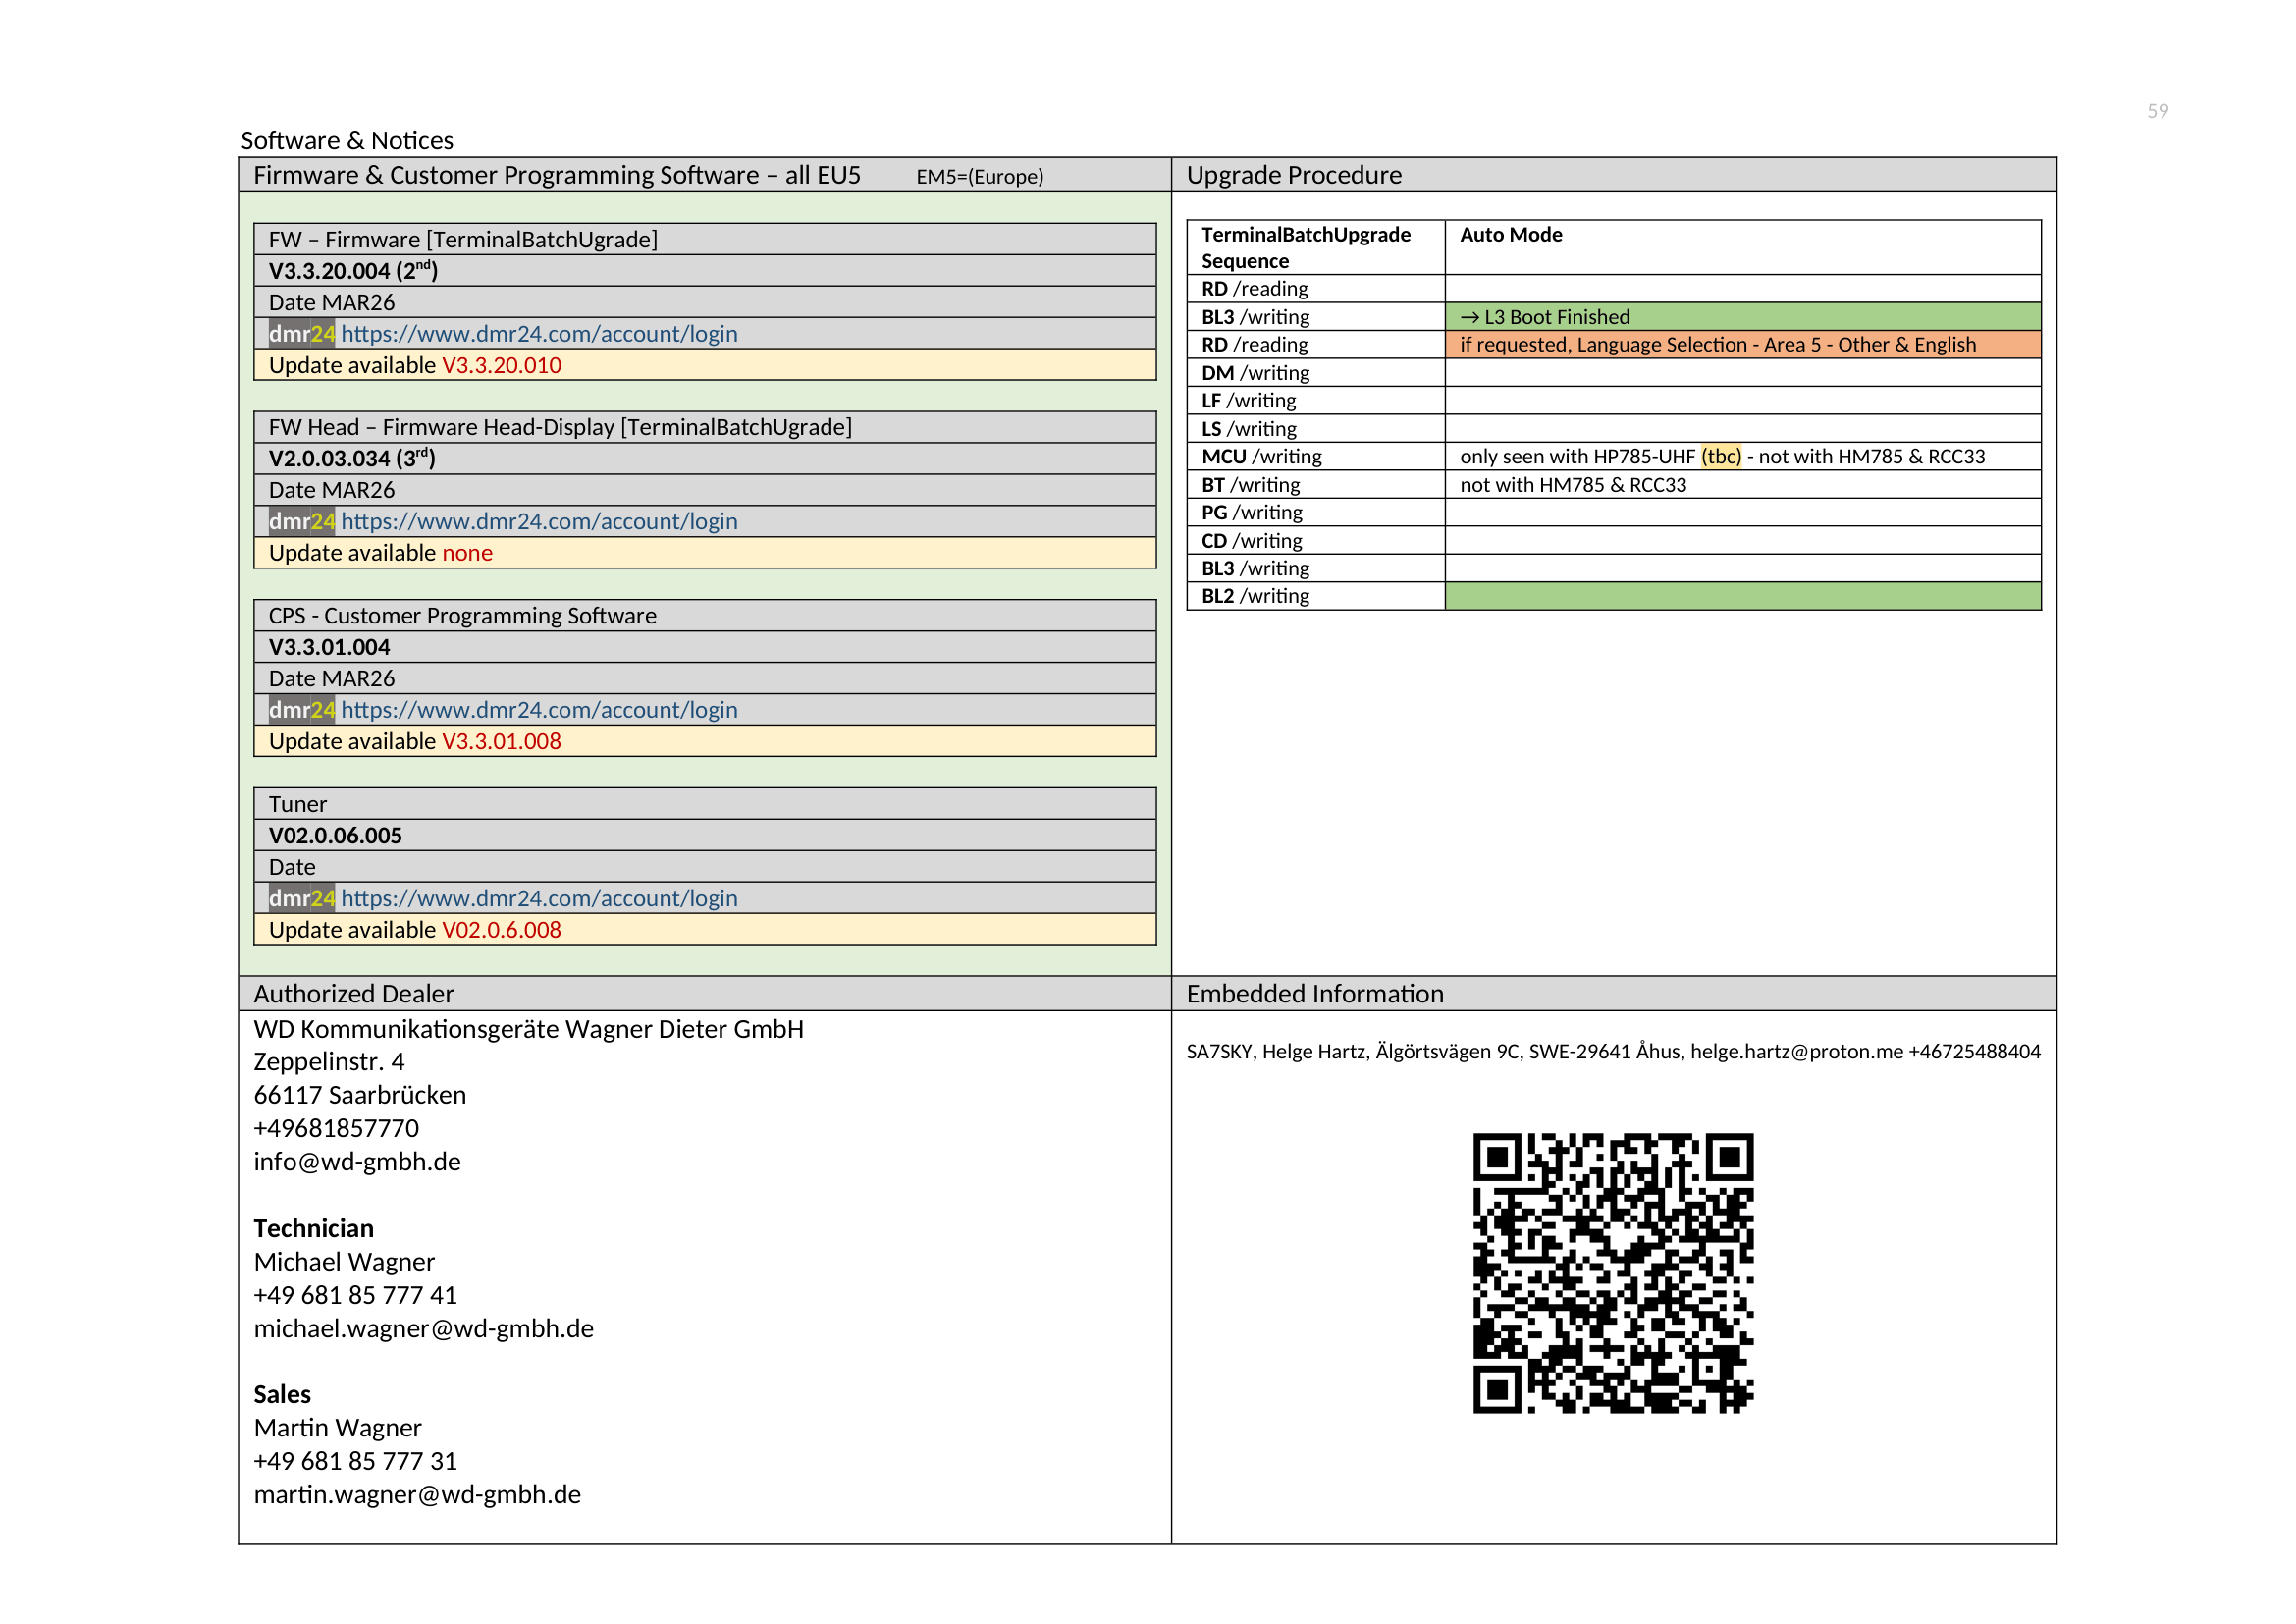Click the QR code under Embedded Information
This screenshot has width=2296, height=1624.
click(1613, 1273)
